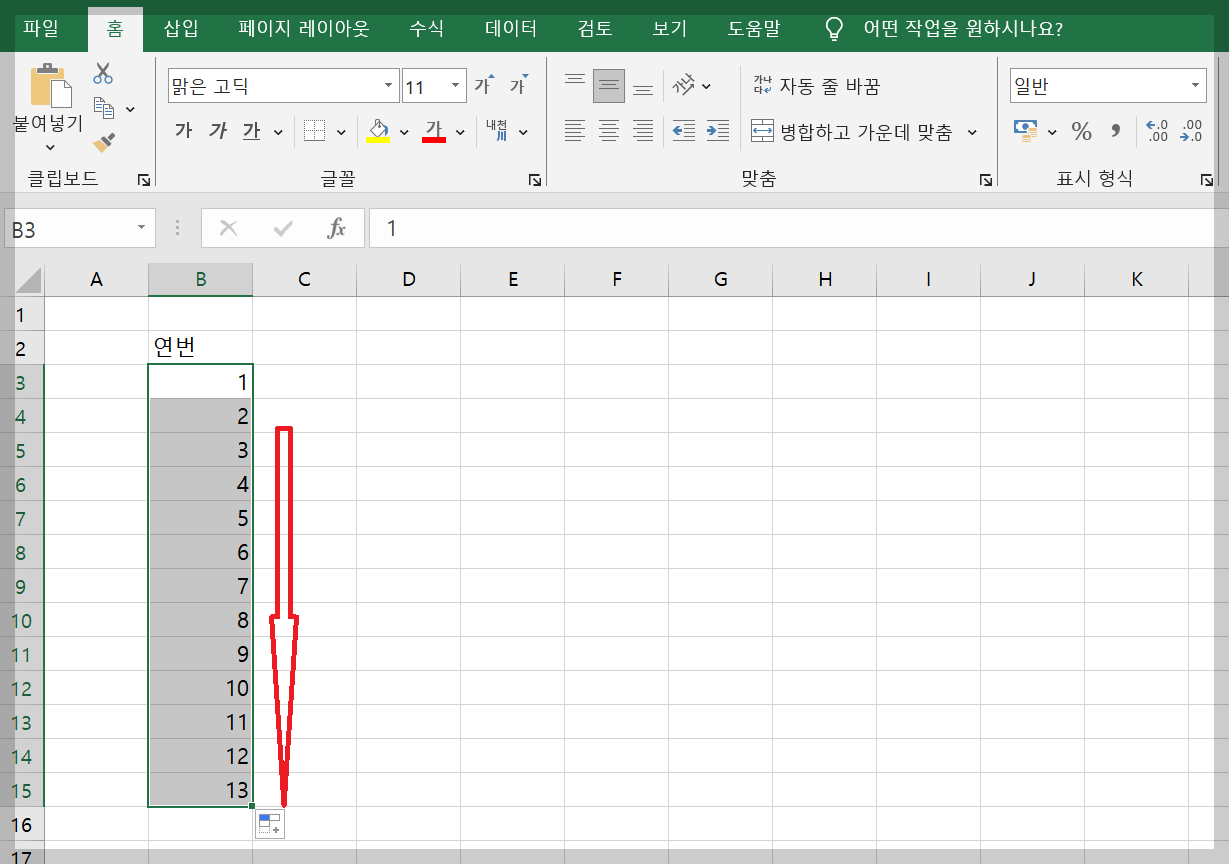Open the 삽입 ribbon tab
The image size is (1229, 864).
pos(179,30)
